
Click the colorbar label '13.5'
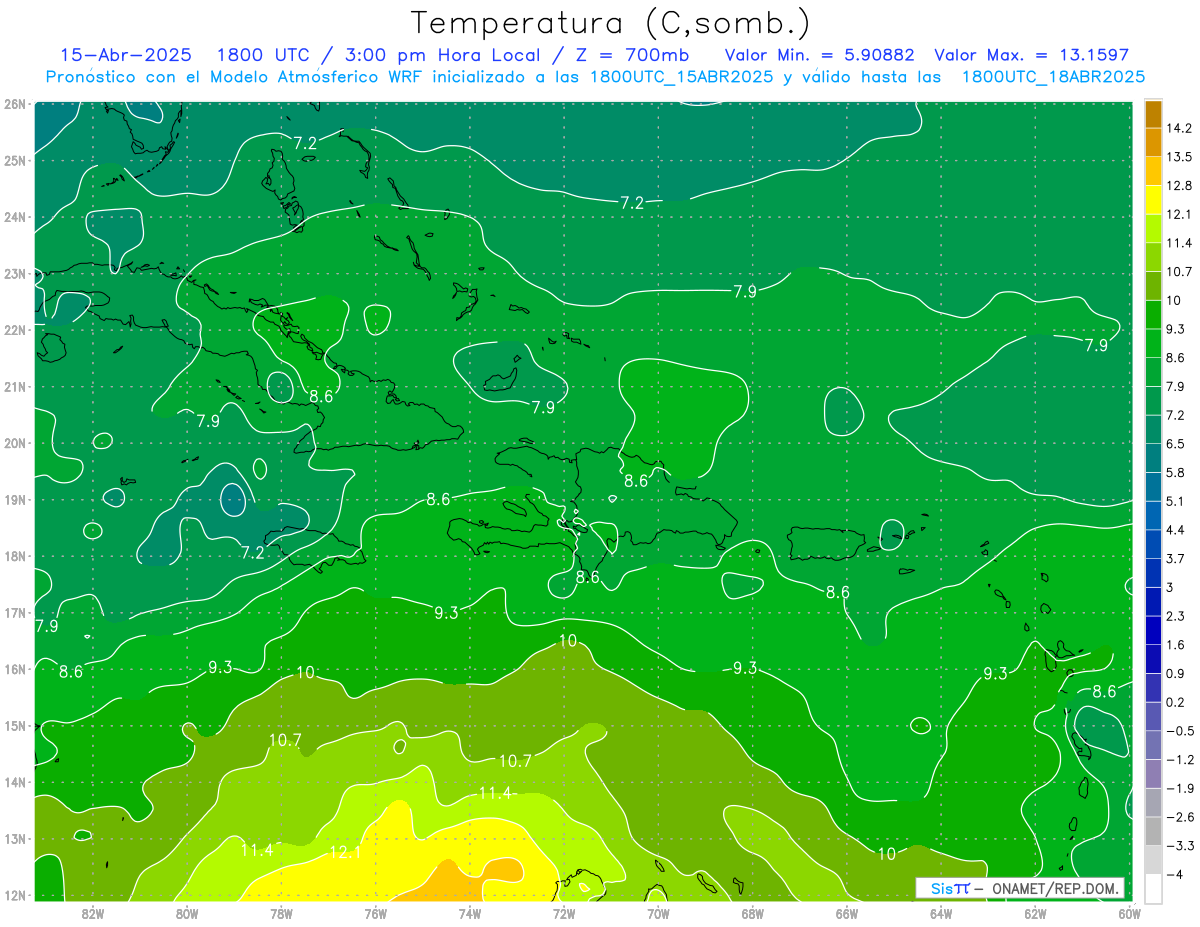coord(1179,157)
